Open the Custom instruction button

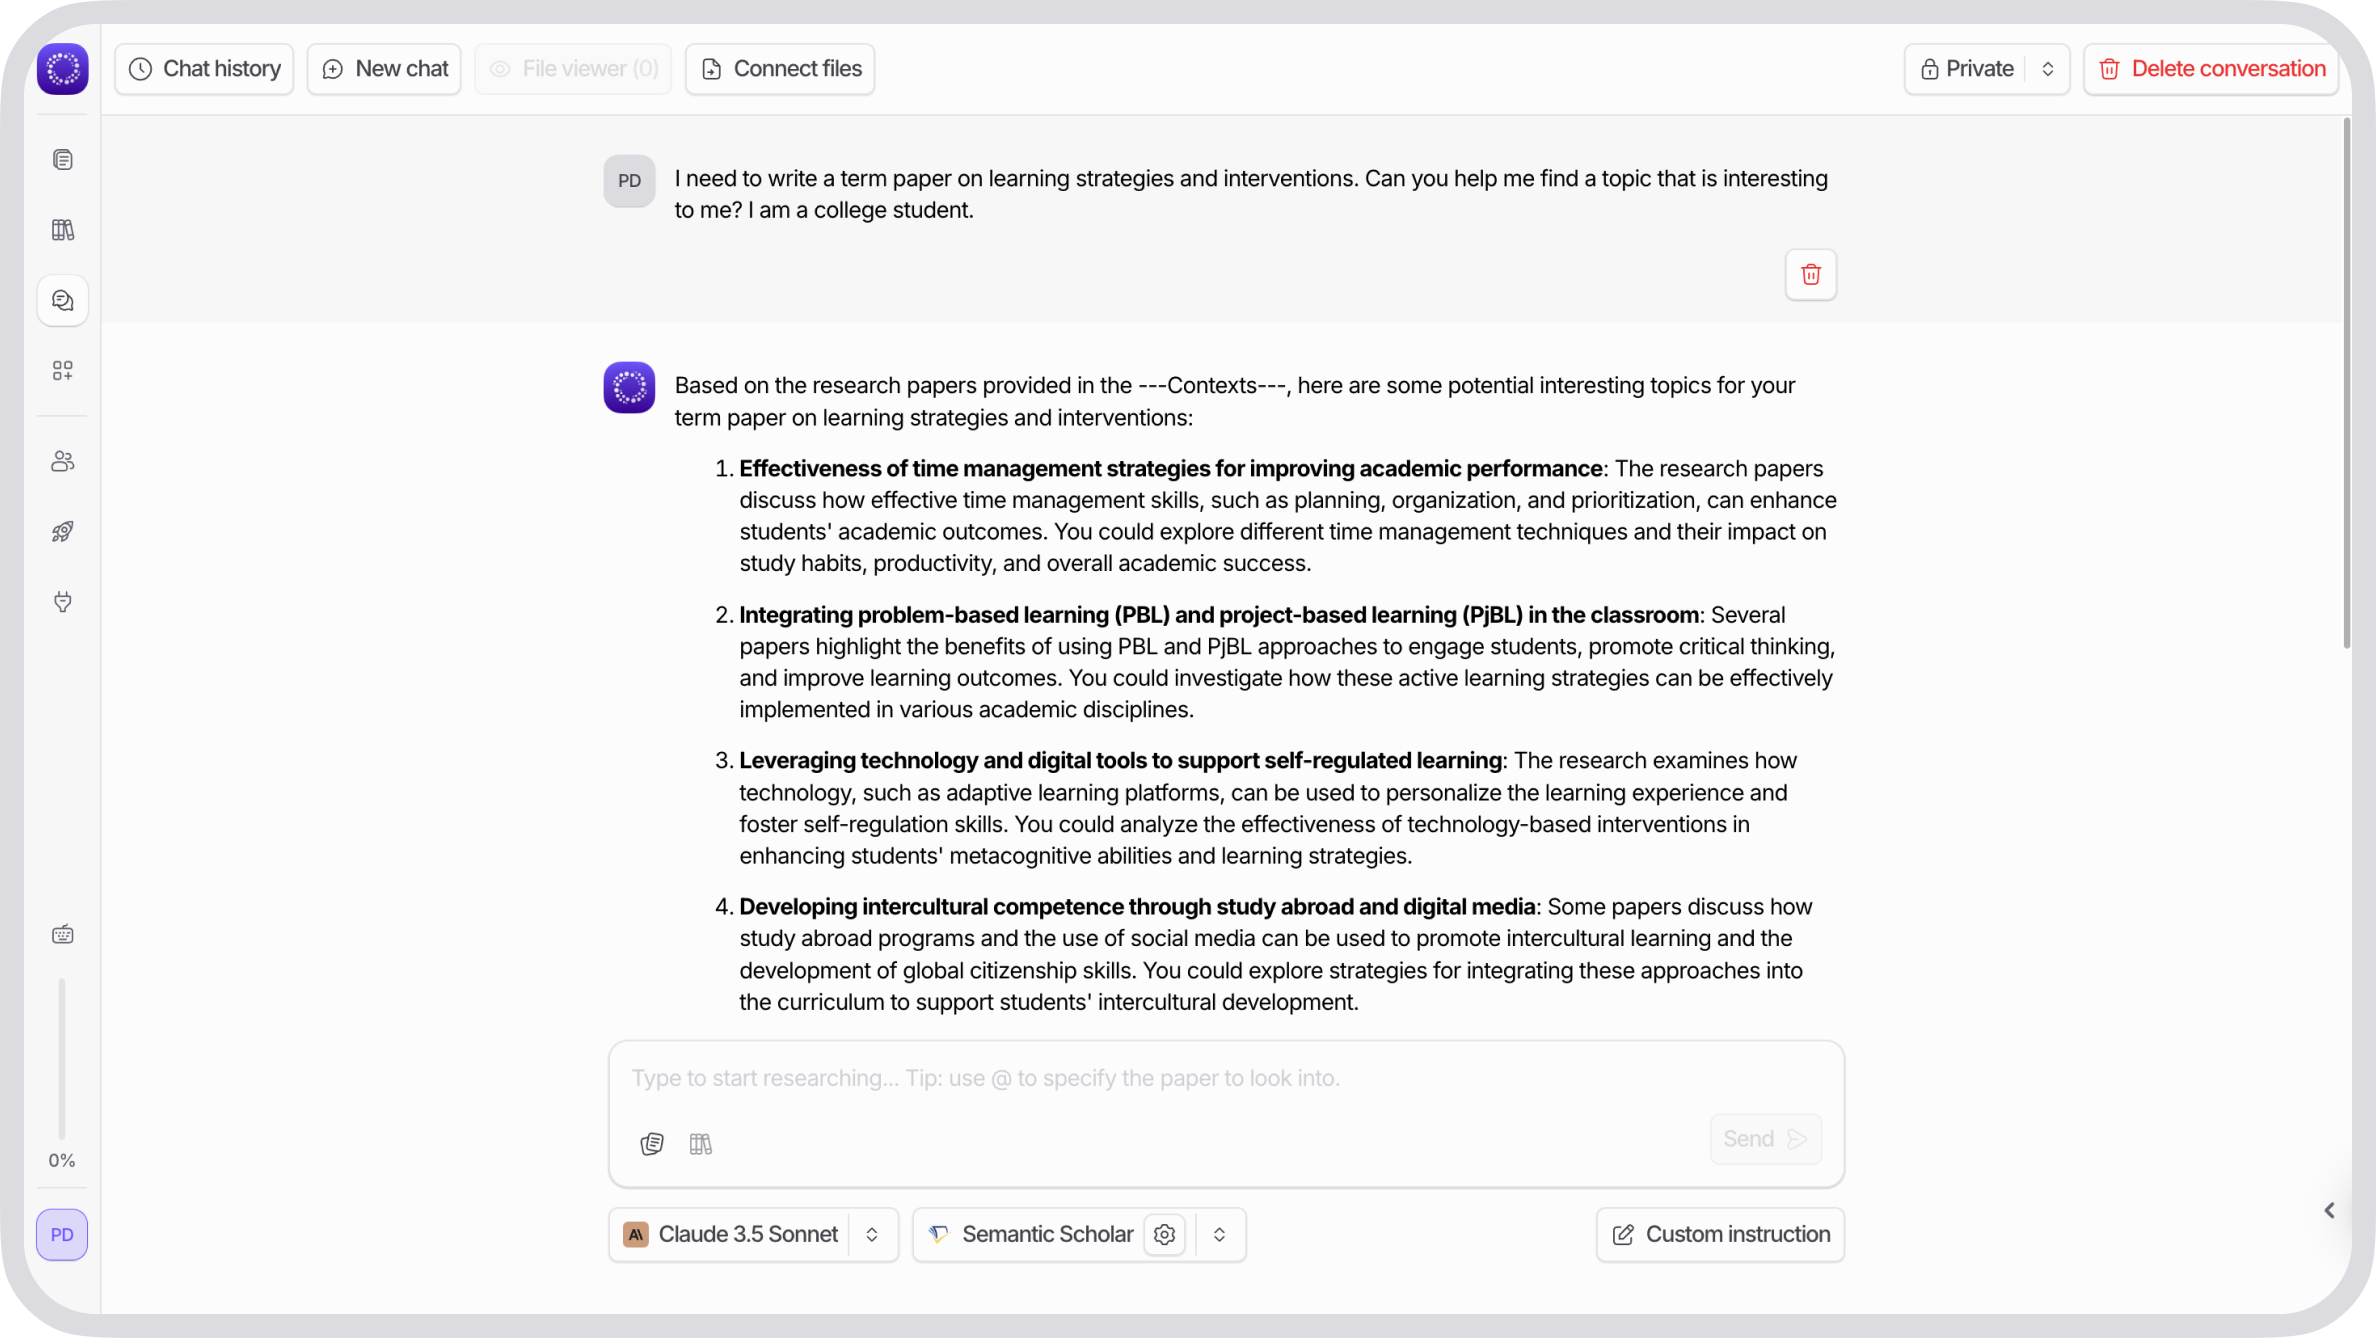coord(1720,1235)
